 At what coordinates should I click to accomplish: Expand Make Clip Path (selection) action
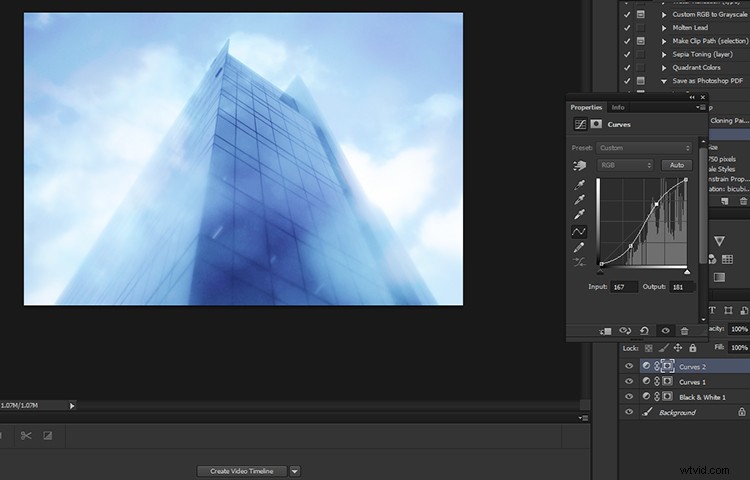pos(664,42)
